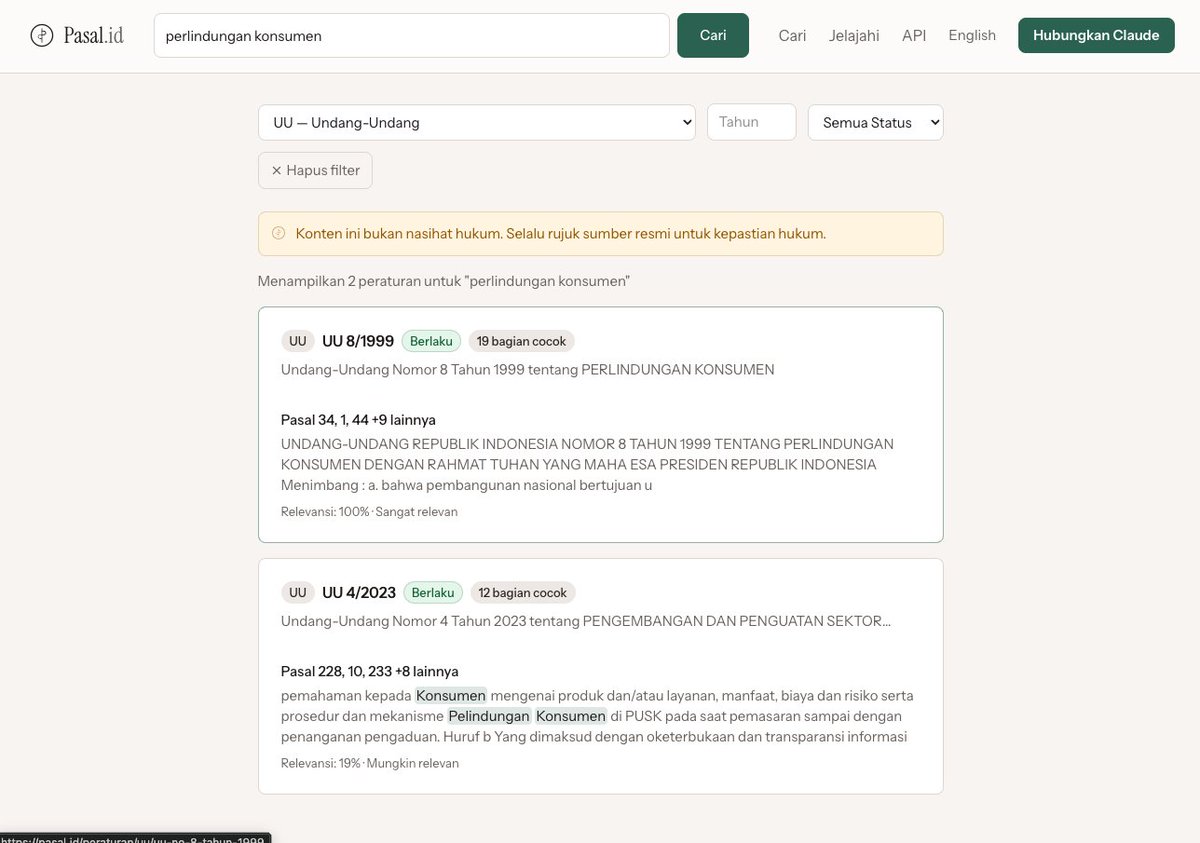This screenshot has width=1200, height=843.
Task: Click the Berlaku badge on UU 4/2023
Action: tap(433, 592)
